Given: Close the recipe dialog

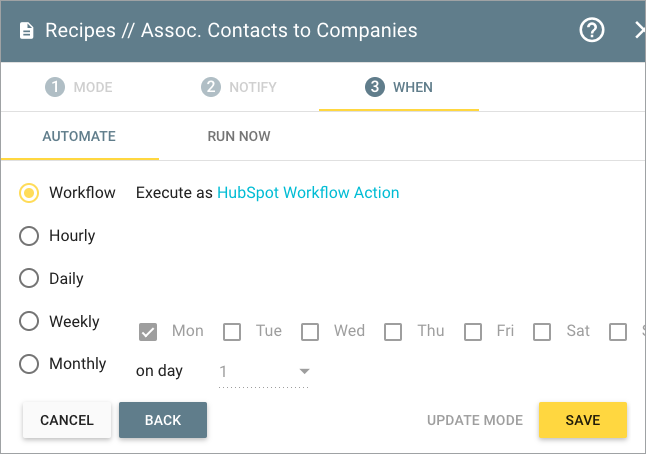Looking at the screenshot, I should [639, 30].
